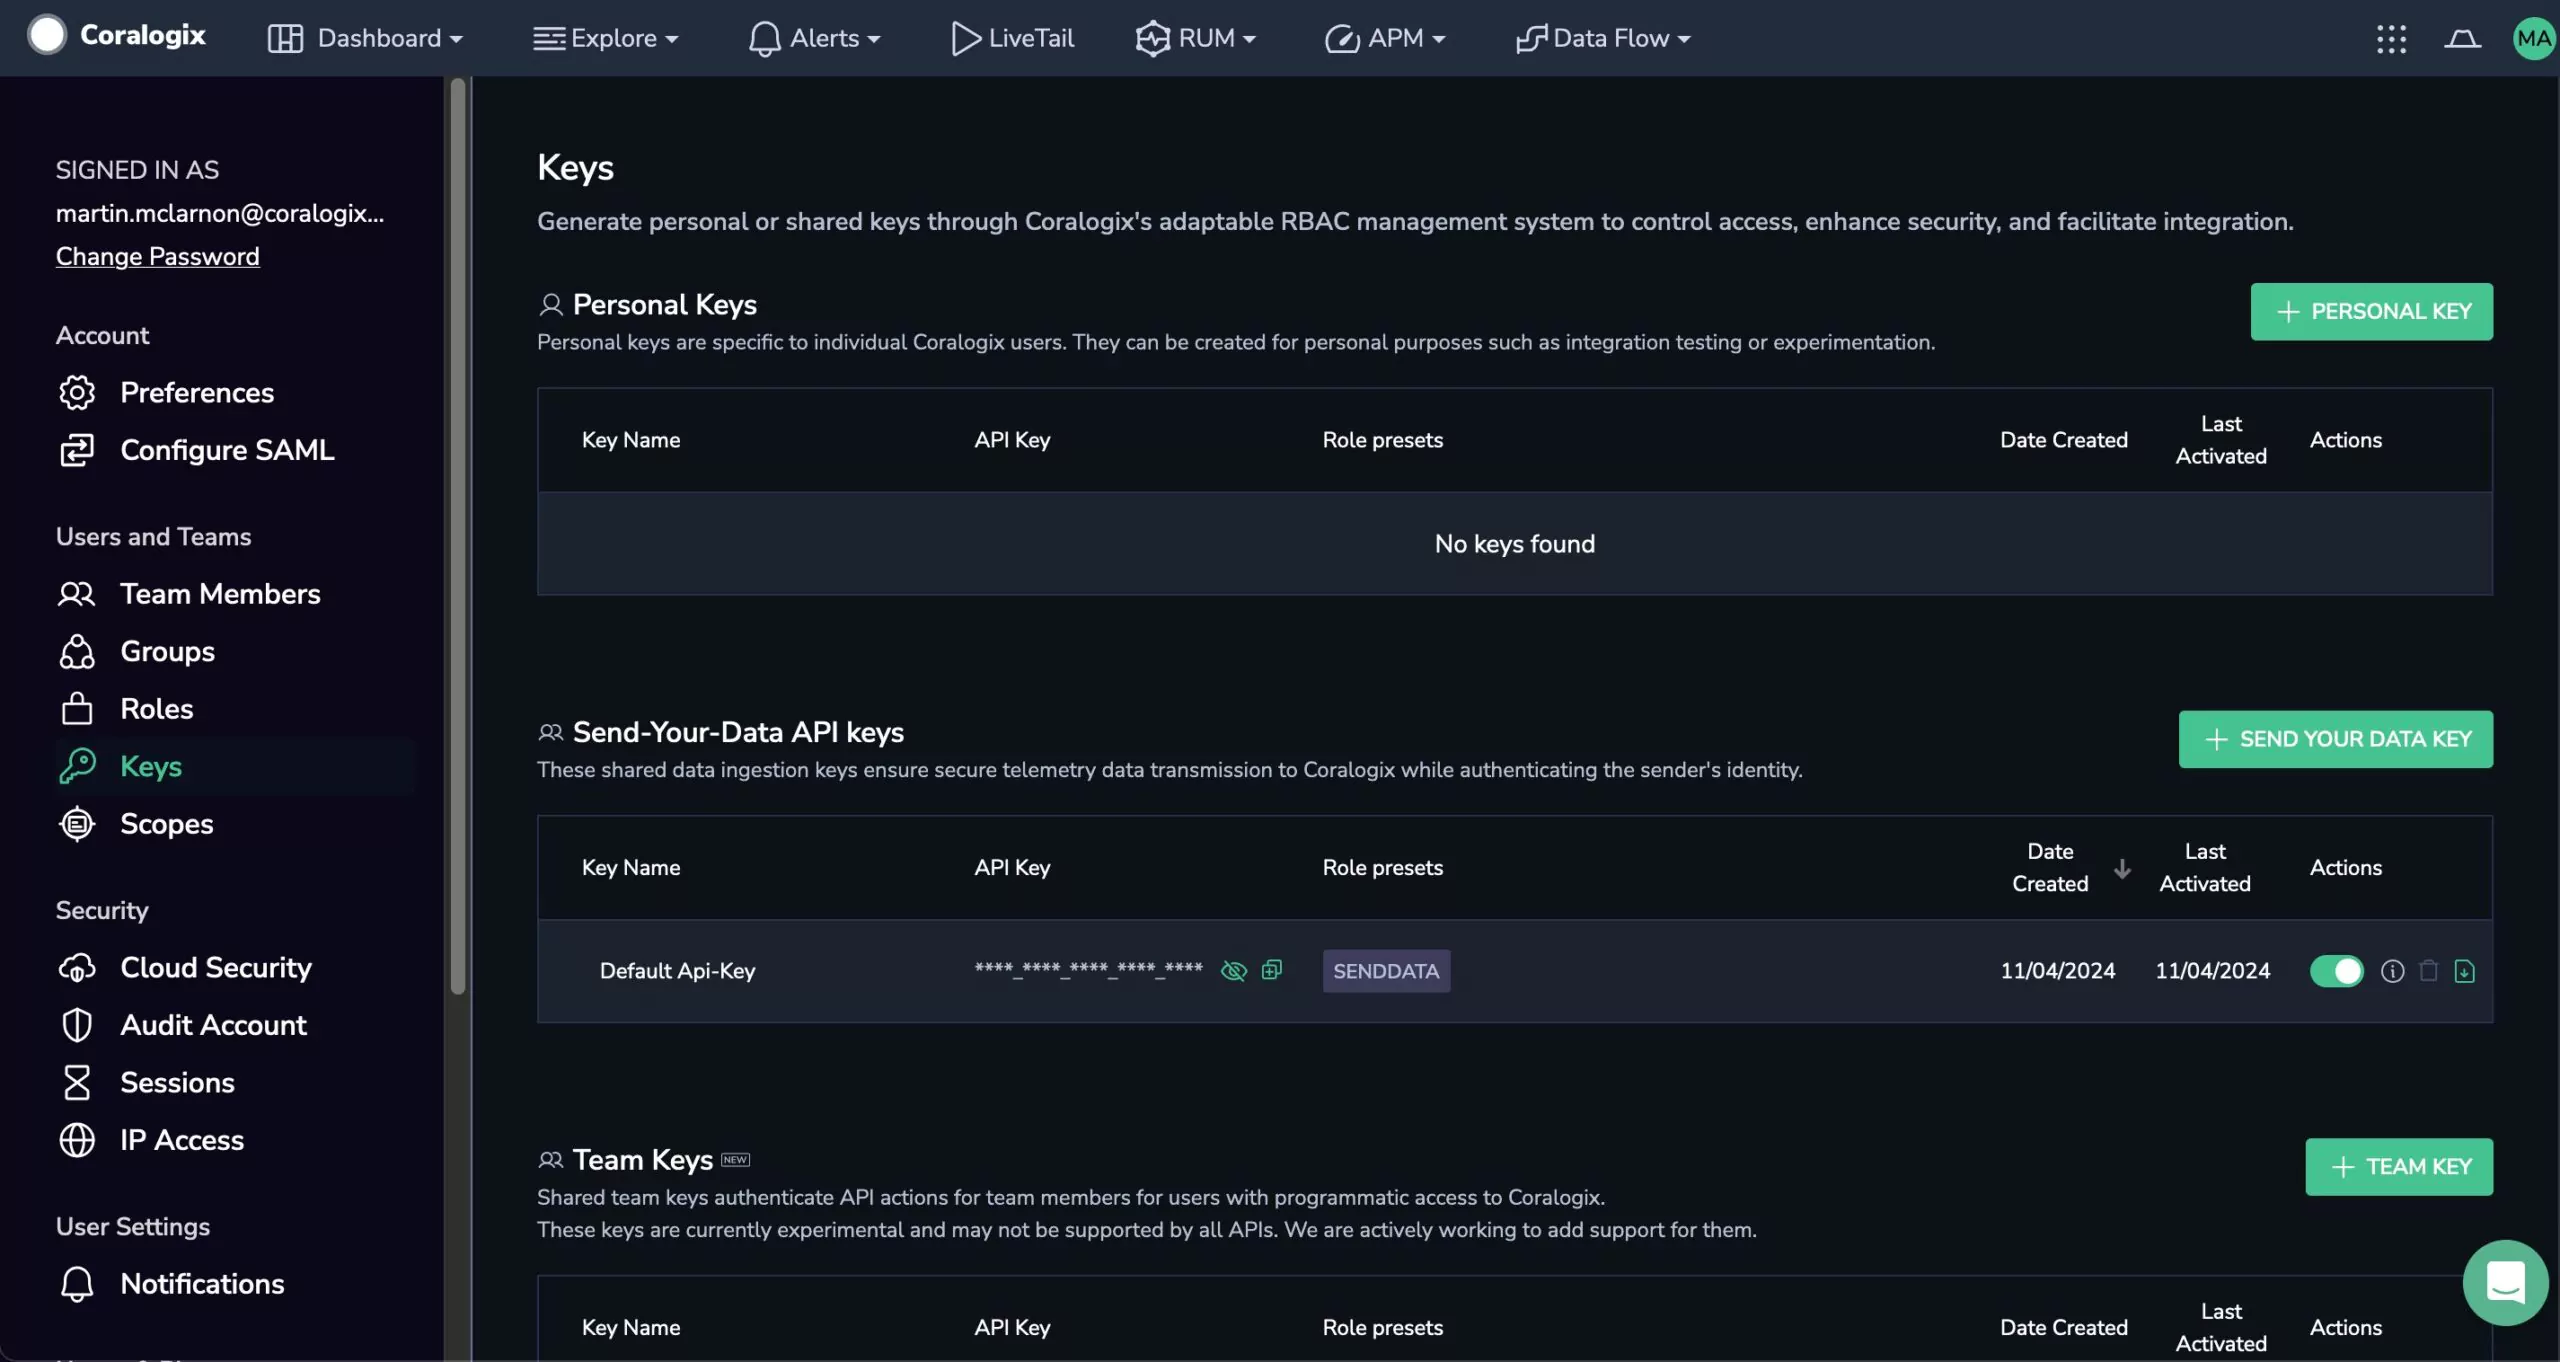This screenshot has width=2560, height=1362.
Task: Copy the Default Api-Key to clipboard
Action: (x=1272, y=970)
